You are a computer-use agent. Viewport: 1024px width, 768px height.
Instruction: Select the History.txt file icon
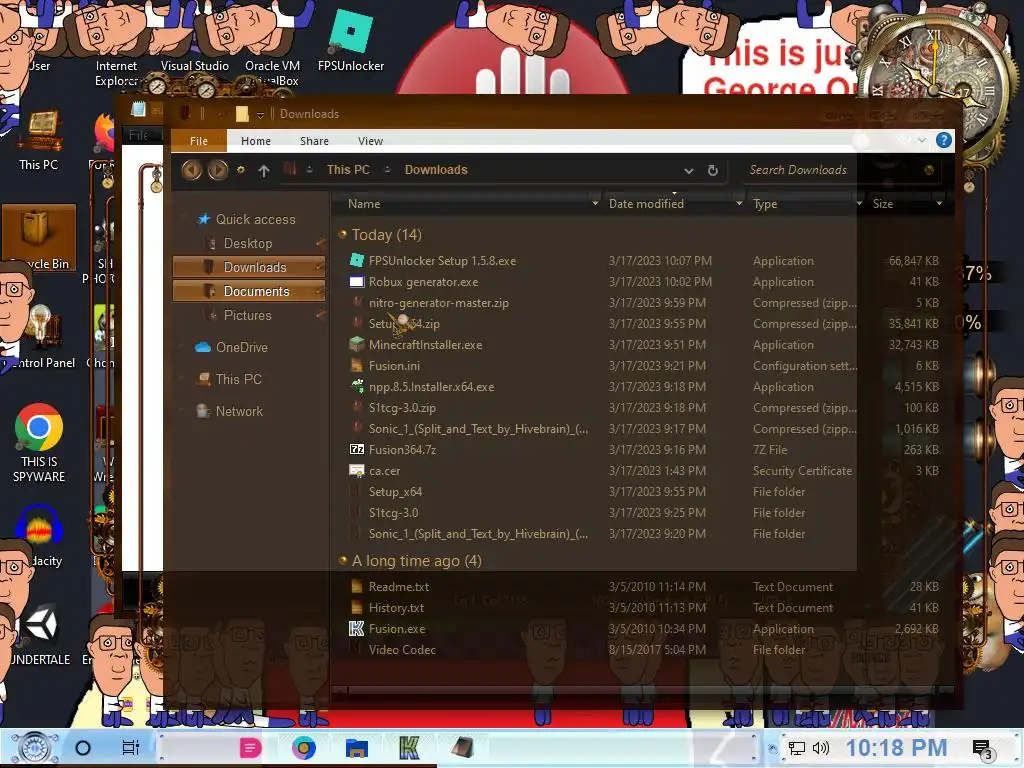(357, 607)
